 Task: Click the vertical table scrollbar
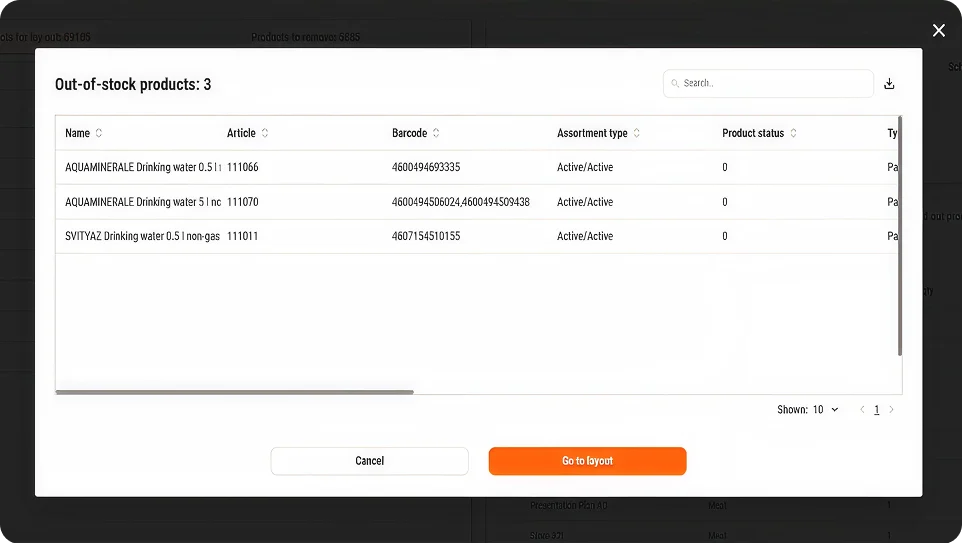(899, 236)
